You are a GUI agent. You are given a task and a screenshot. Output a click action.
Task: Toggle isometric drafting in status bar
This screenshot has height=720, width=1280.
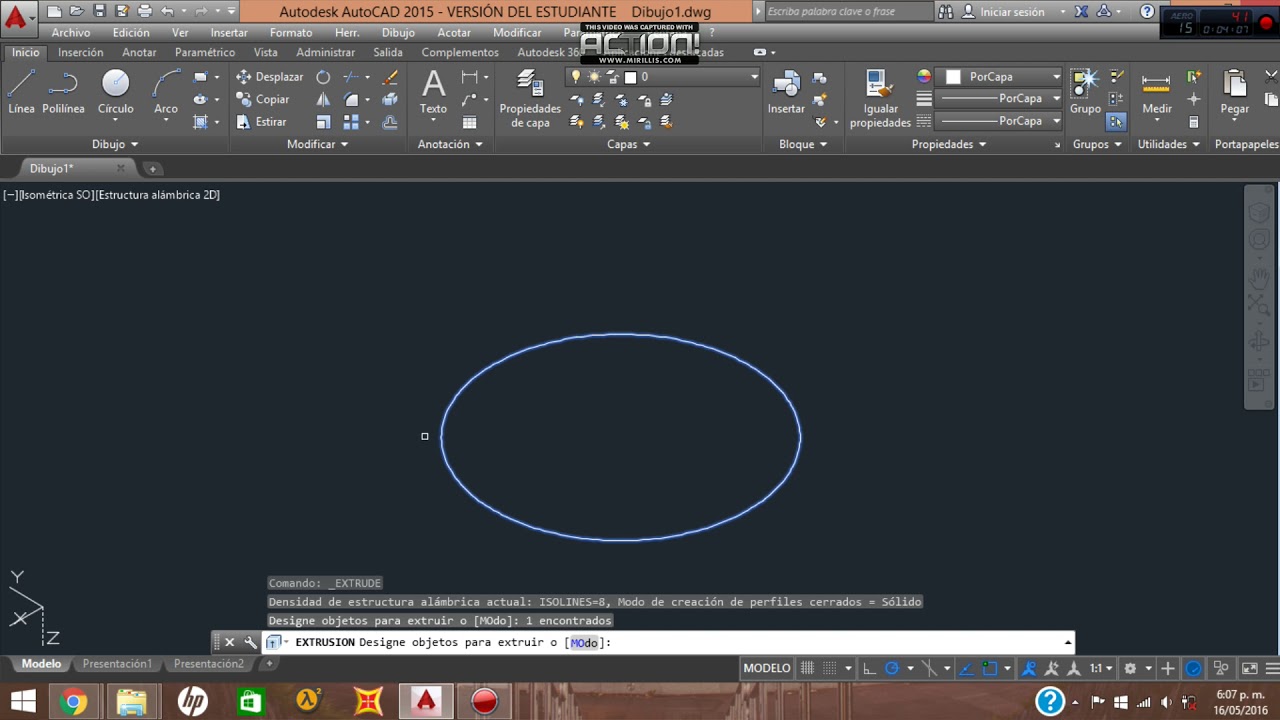[930, 668]
